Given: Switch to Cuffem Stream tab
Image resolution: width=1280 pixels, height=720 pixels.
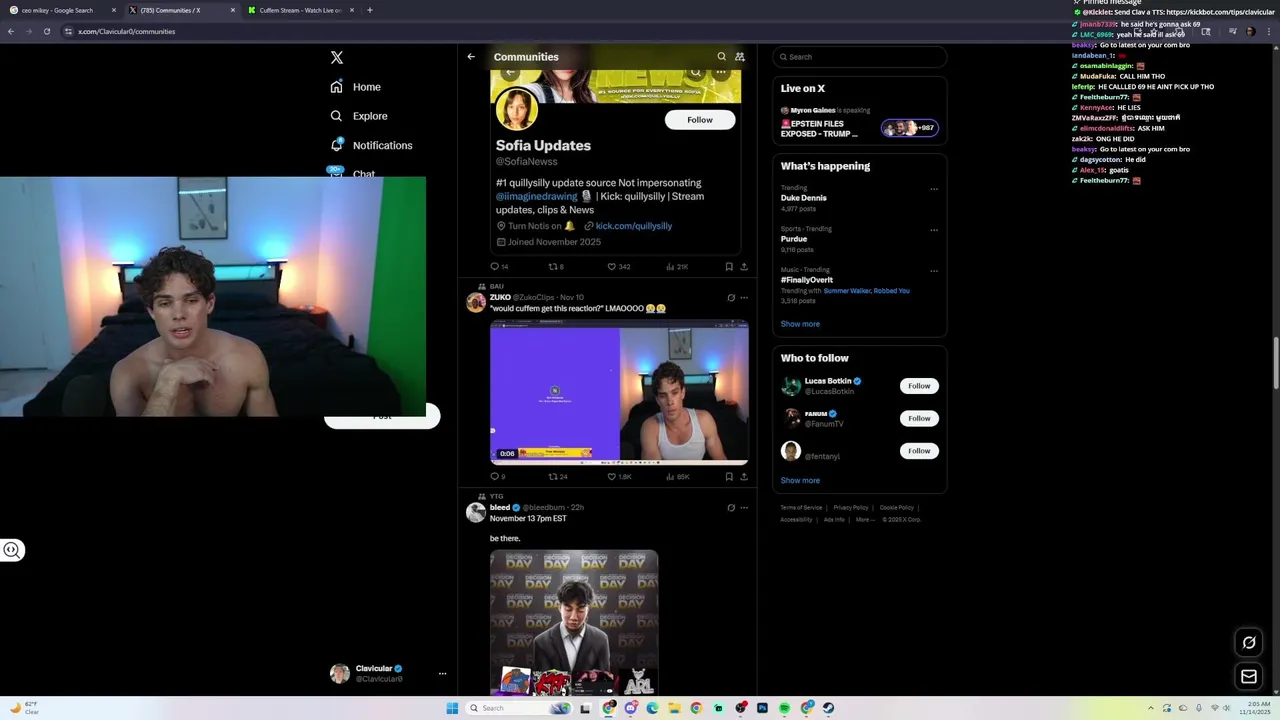Looking at the screenshot, I should coord(300,10).
